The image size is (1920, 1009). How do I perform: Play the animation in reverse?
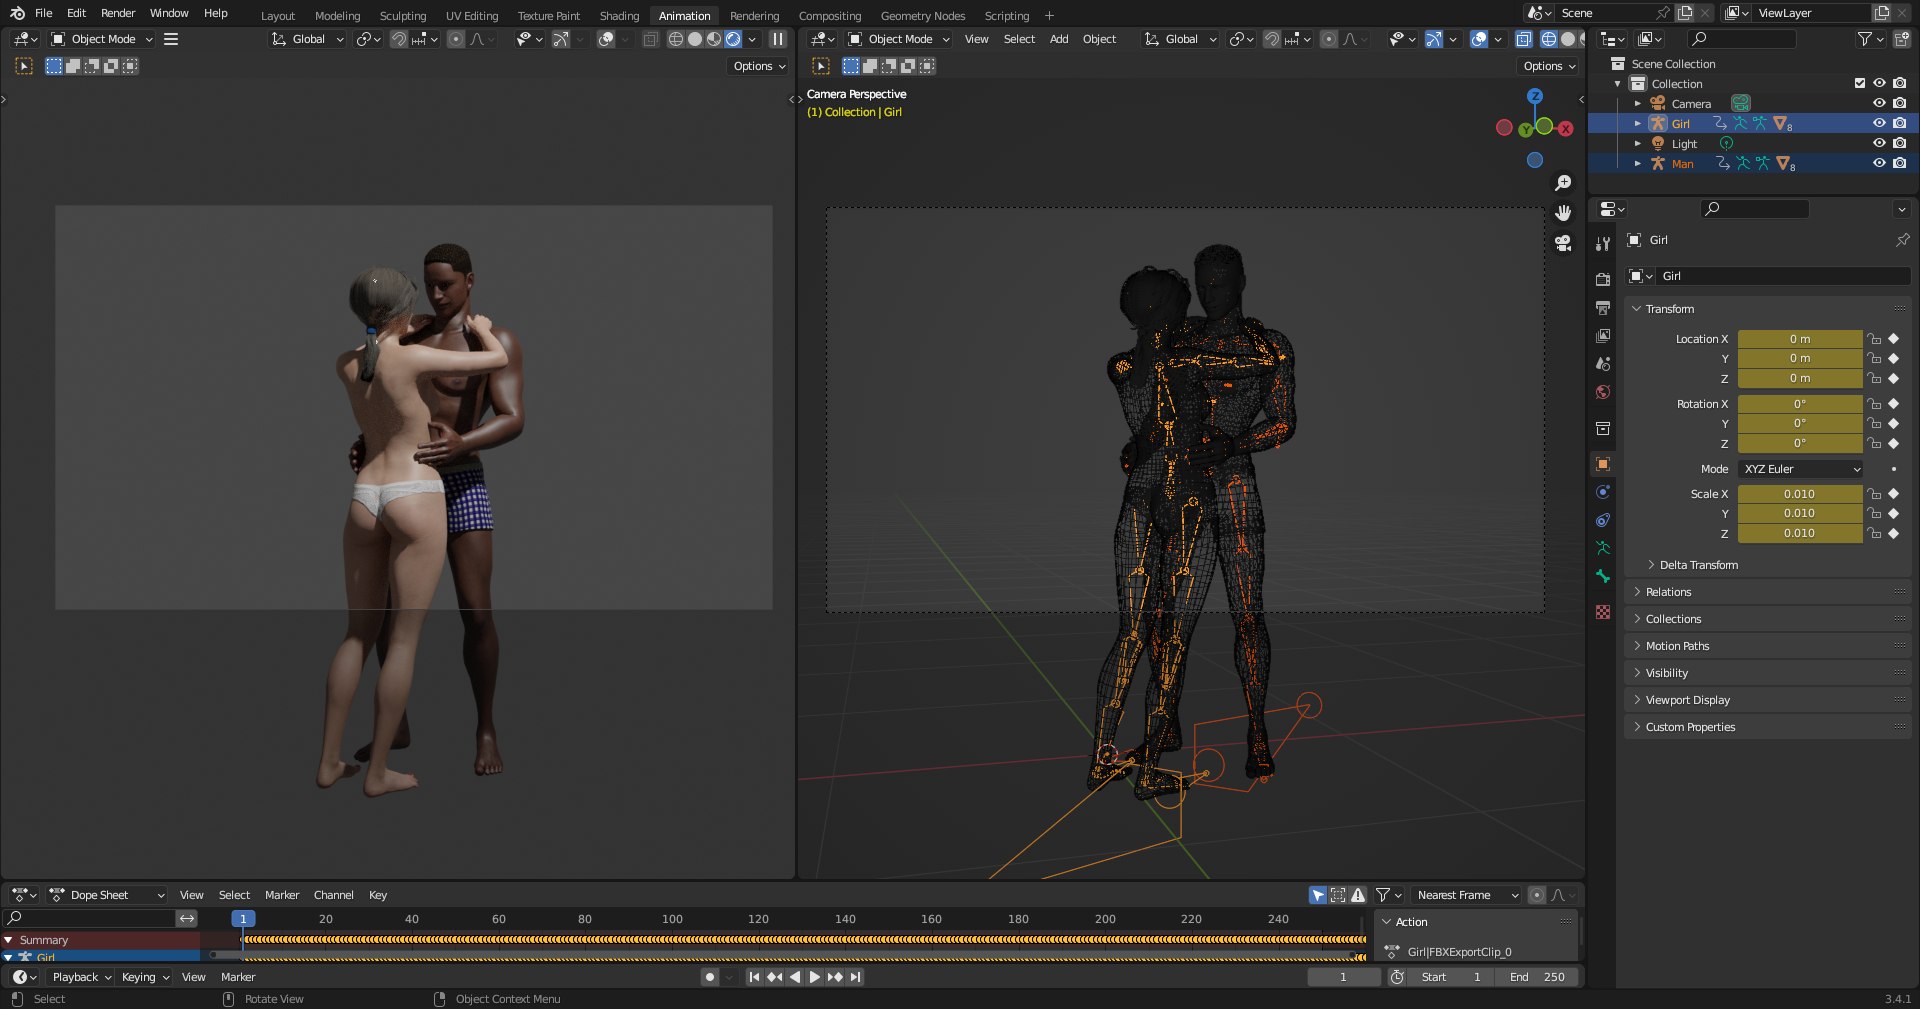coord(795,977)
